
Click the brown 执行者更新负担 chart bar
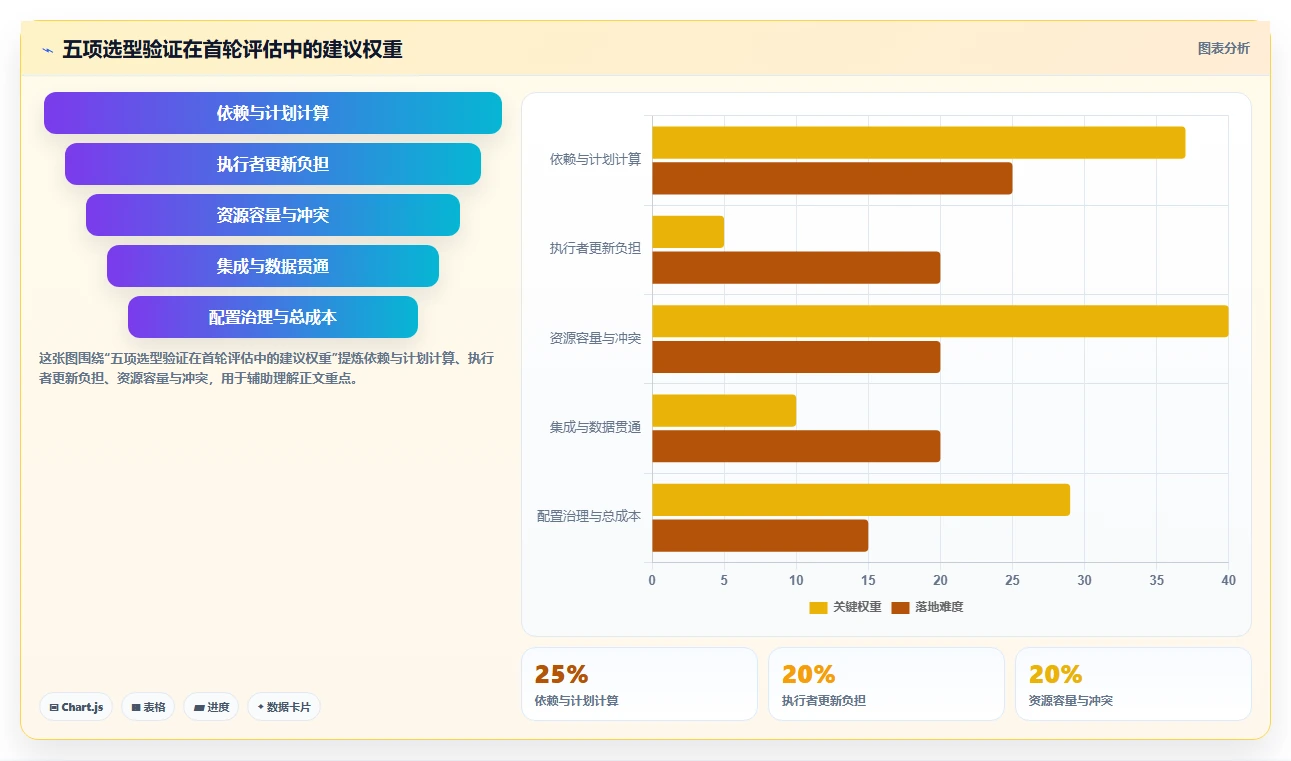click(796, 268)
